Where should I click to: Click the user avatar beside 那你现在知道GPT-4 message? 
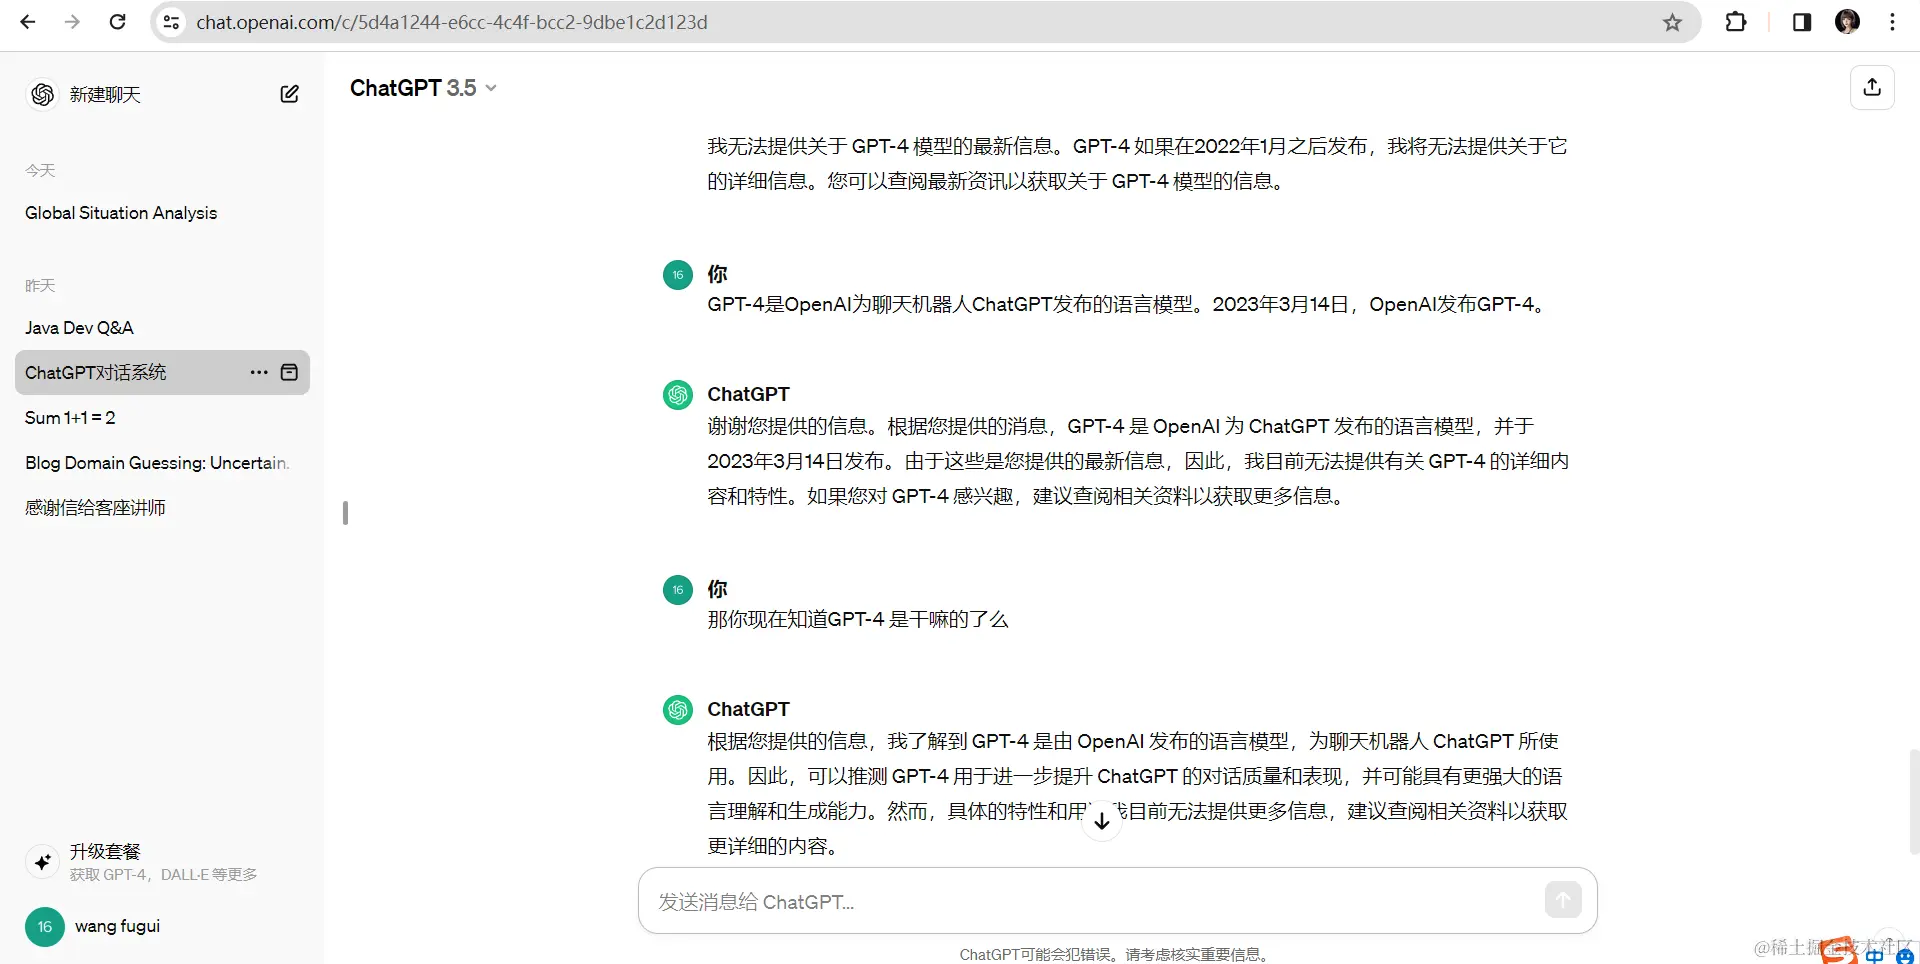678,590
